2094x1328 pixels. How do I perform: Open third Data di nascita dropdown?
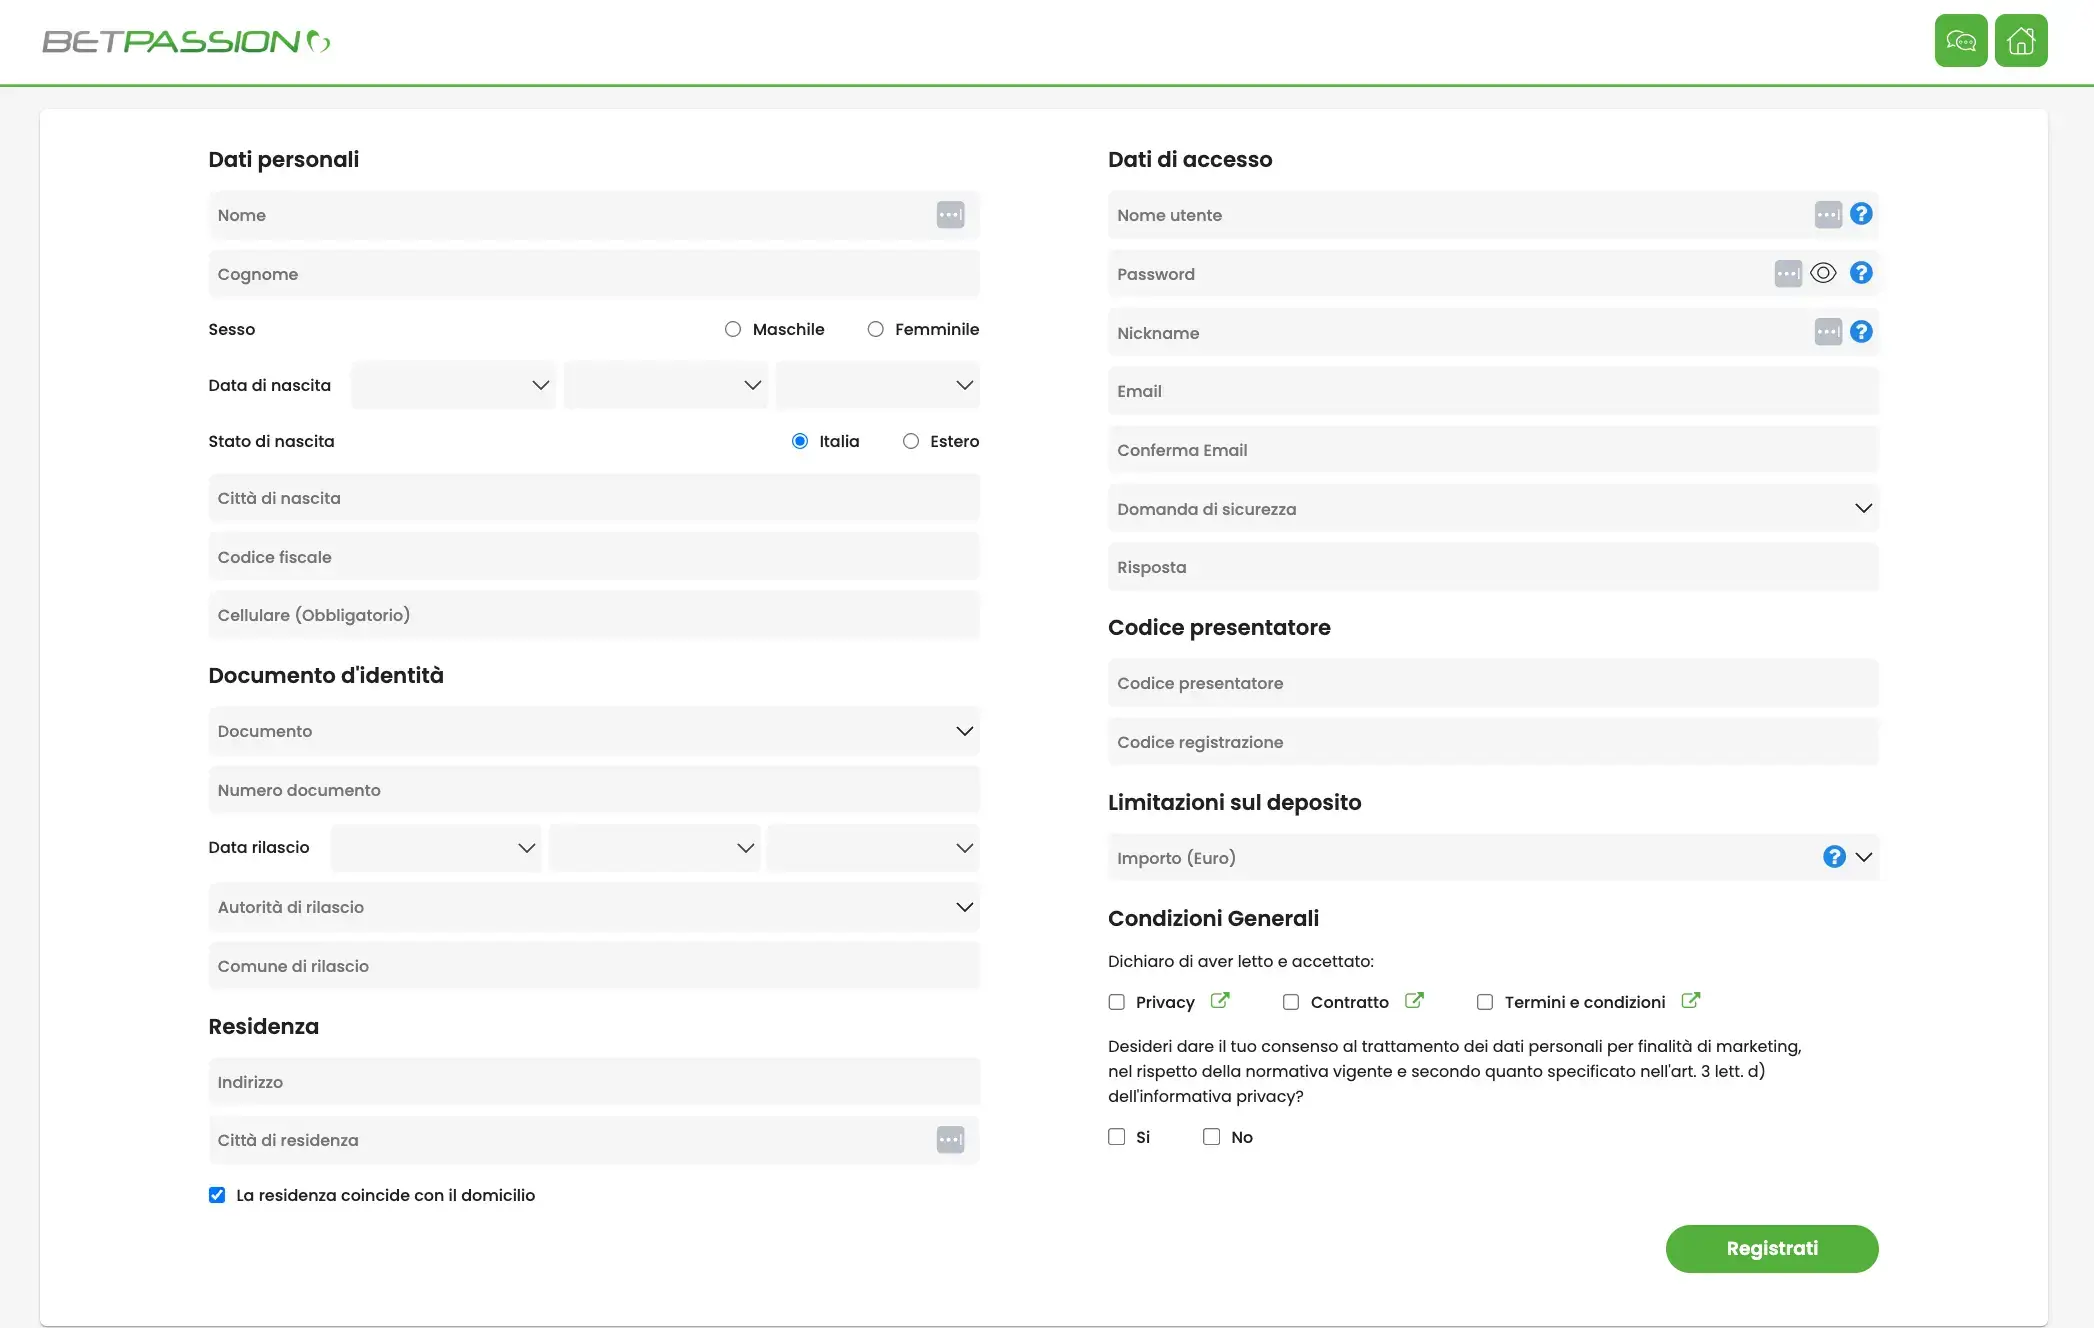click(x=878, y=385)
